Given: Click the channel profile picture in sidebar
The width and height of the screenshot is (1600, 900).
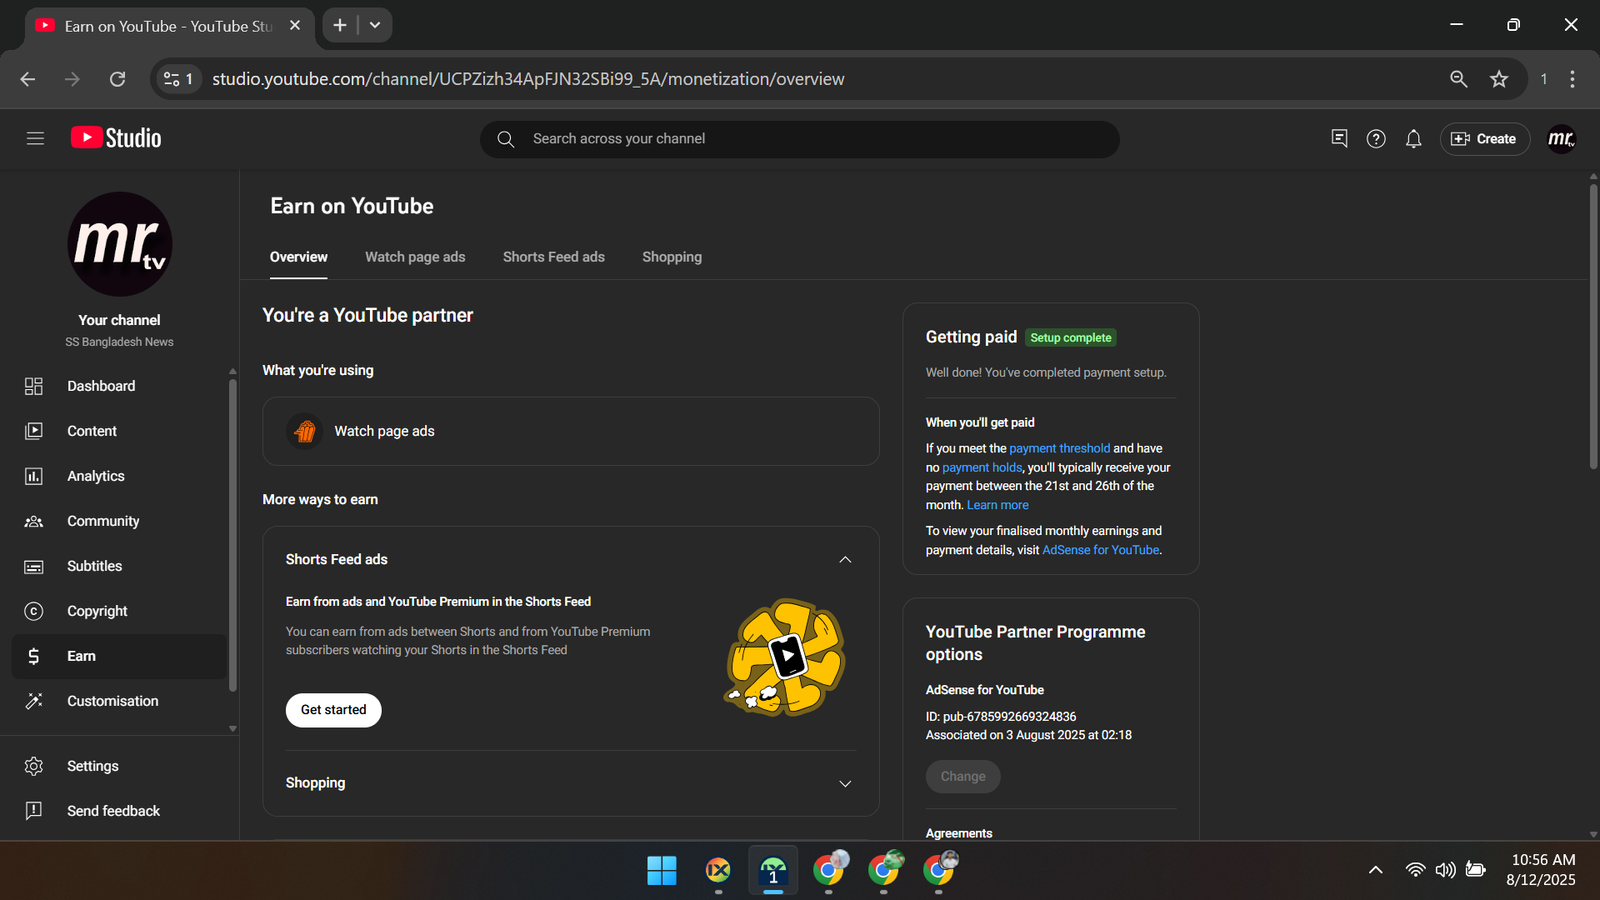Looking at the screenshot, I should tap(120, 244).
